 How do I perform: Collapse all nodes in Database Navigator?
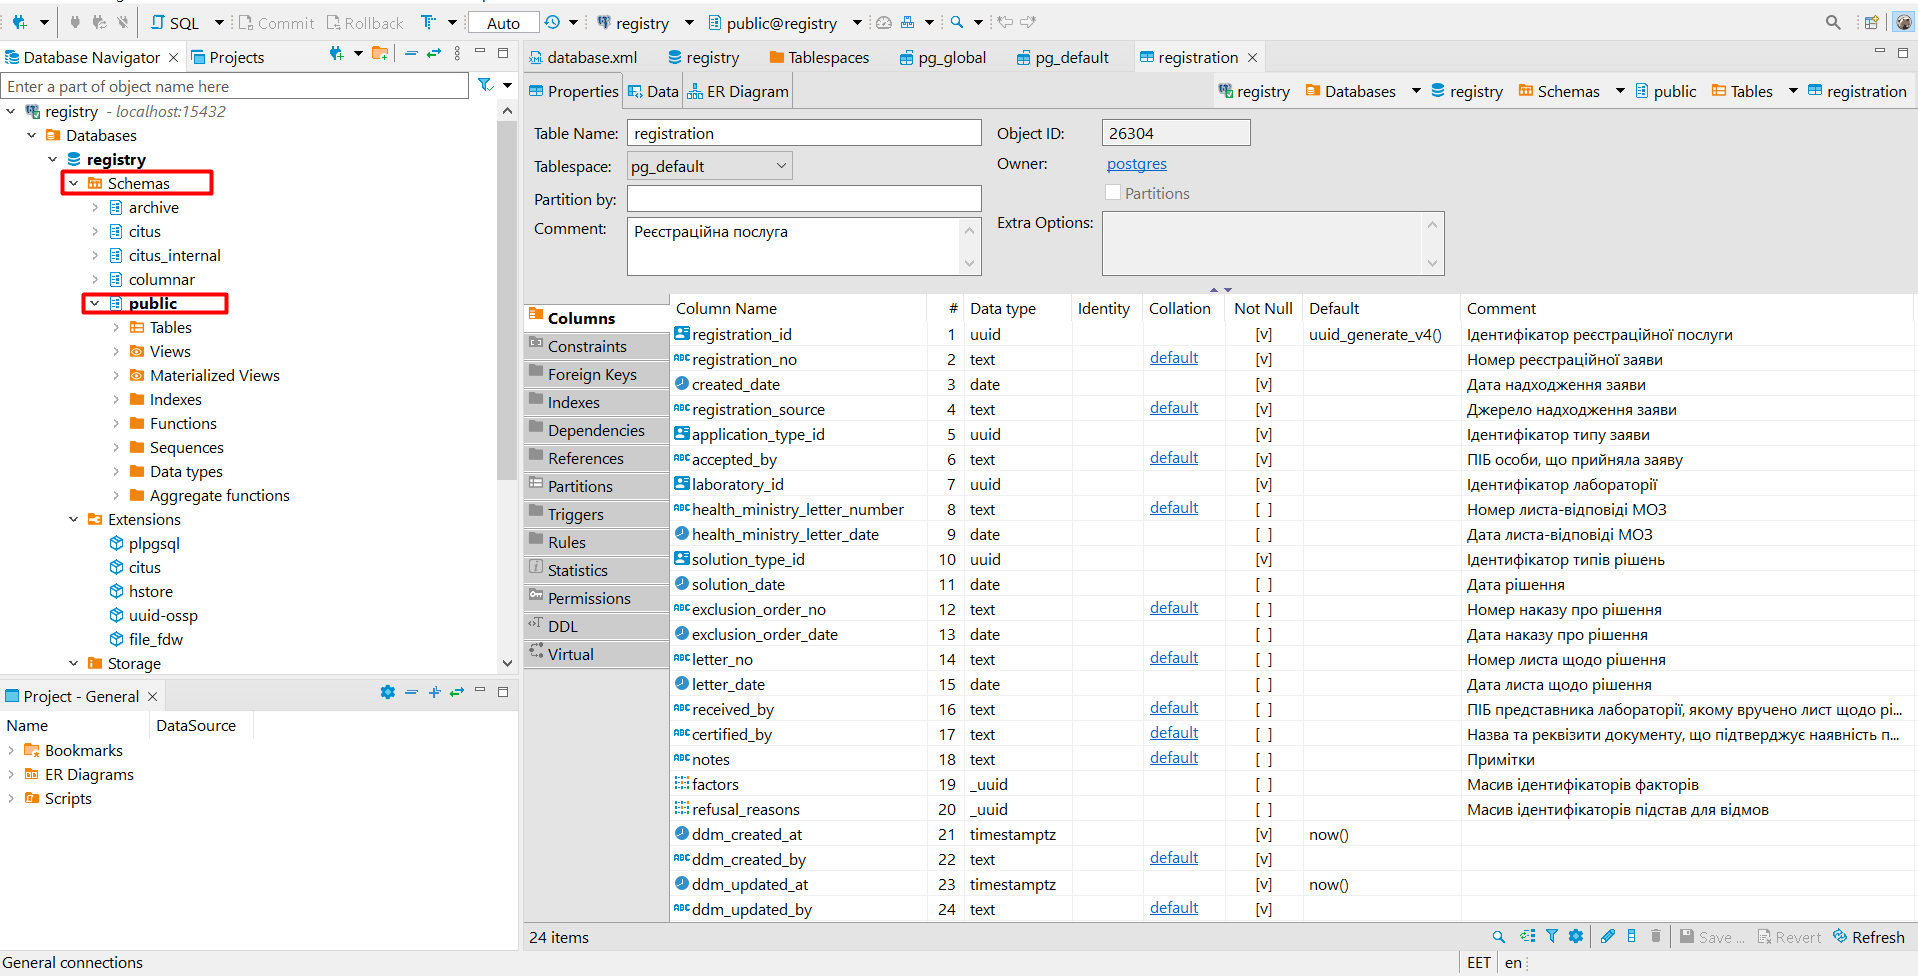click(x=411, y=53)
